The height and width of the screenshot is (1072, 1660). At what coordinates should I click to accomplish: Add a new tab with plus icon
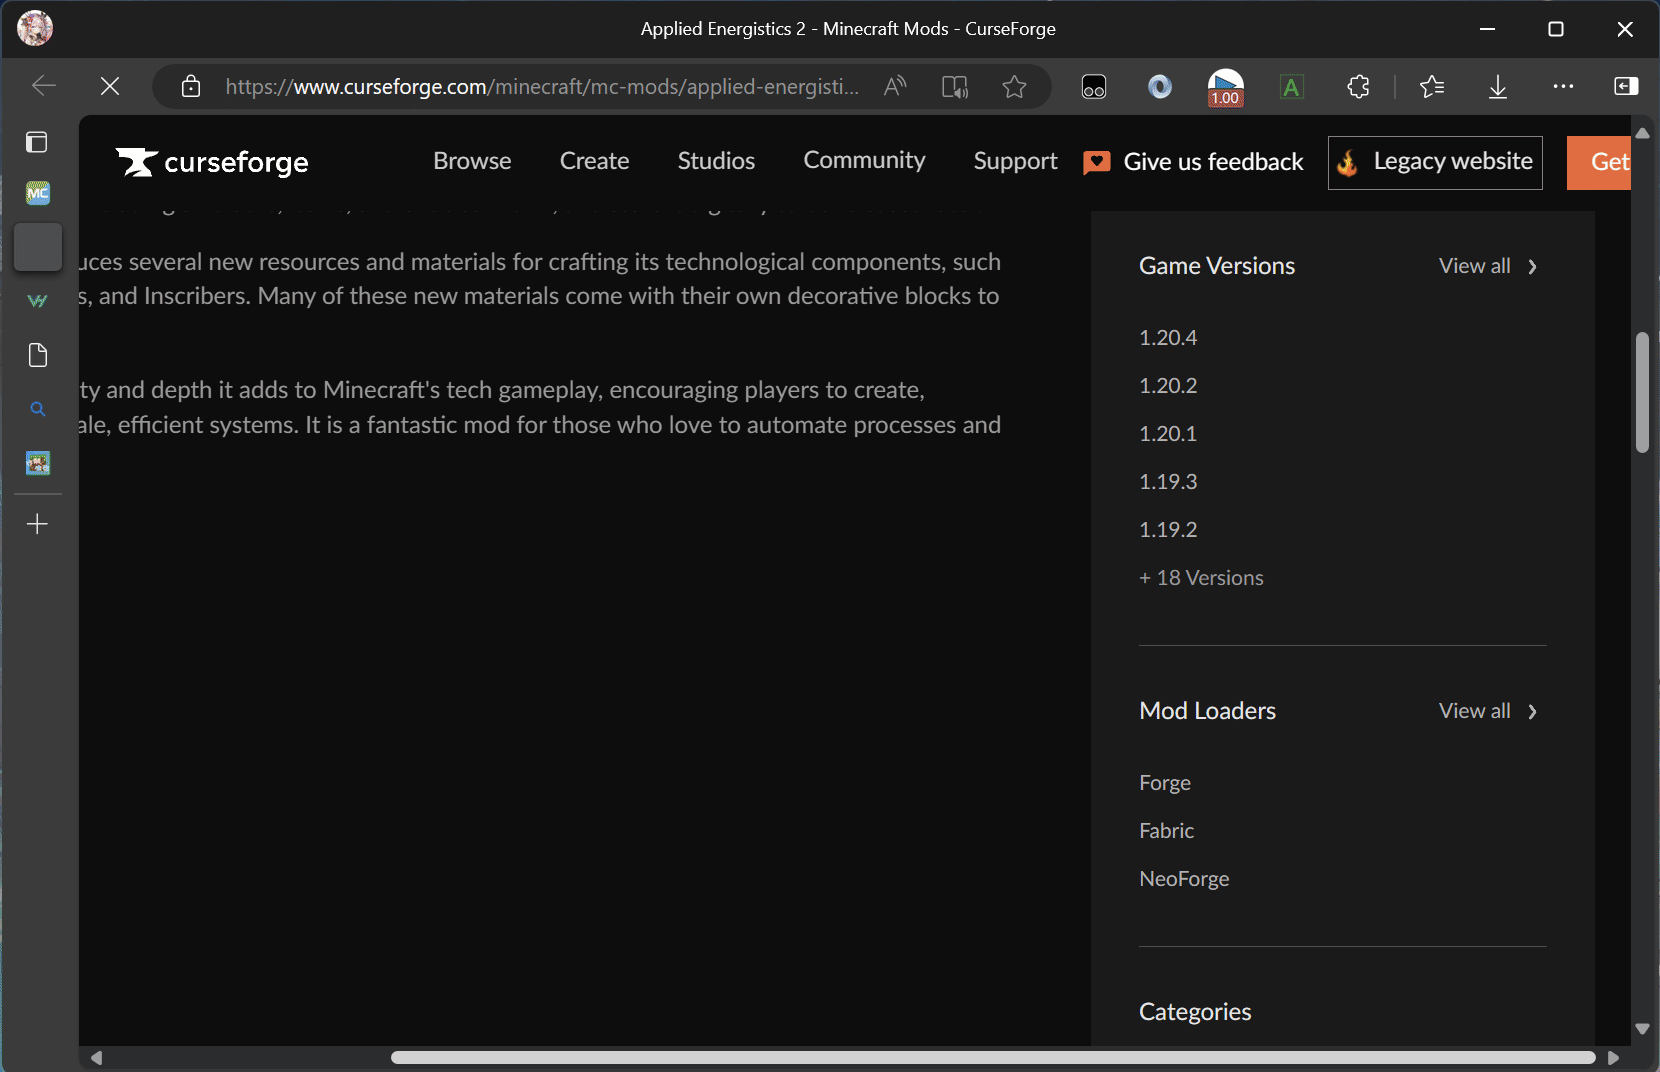pos(38,524)
